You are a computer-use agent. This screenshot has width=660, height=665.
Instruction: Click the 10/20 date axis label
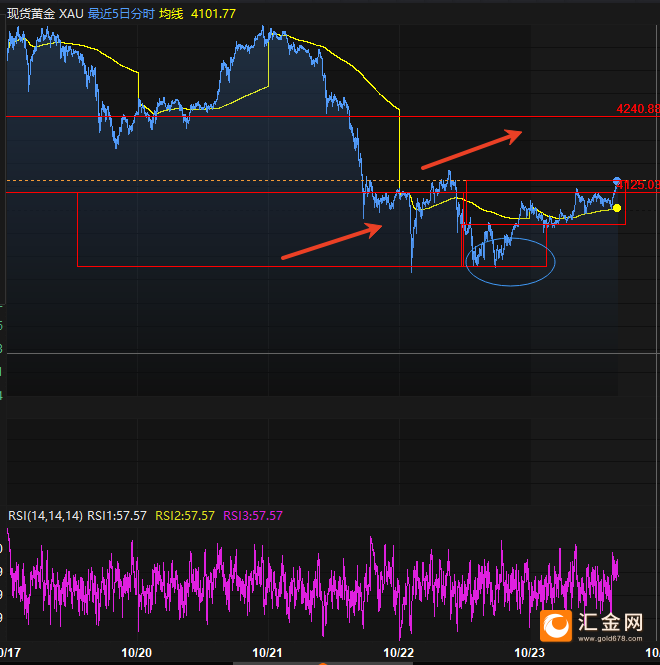tap(137, 653)
